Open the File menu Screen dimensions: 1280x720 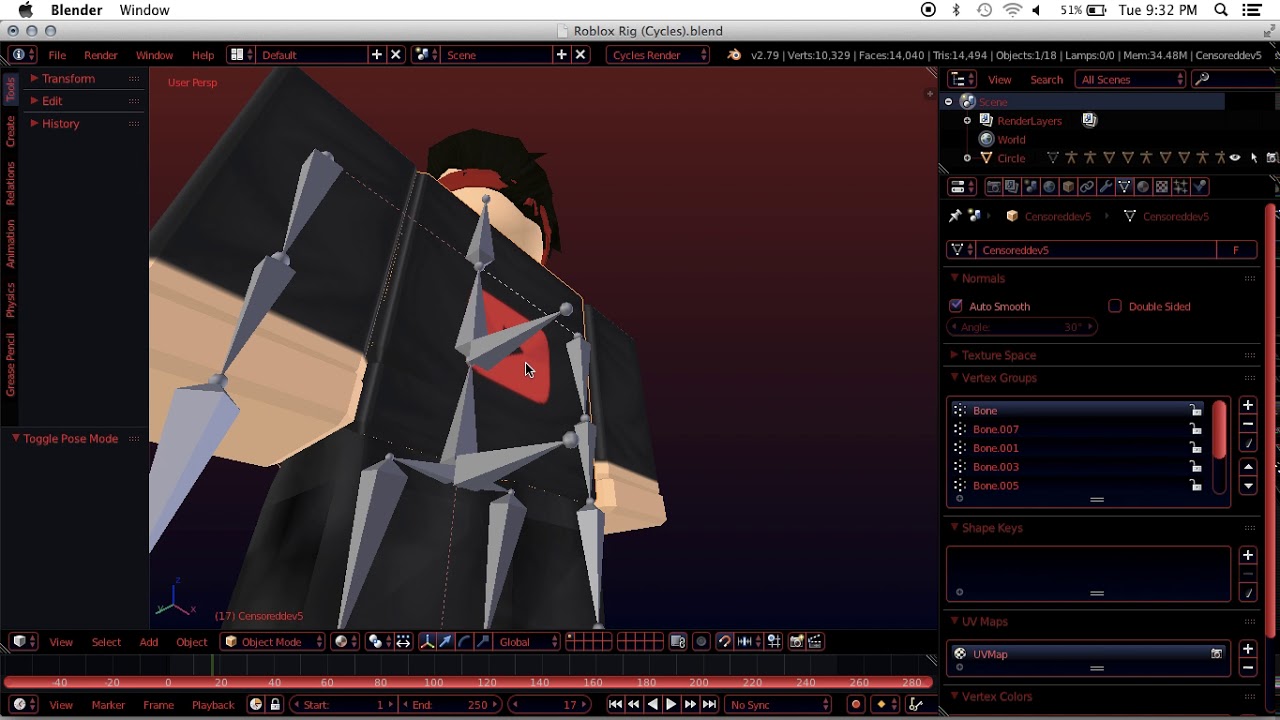click(x=57, y=55)
